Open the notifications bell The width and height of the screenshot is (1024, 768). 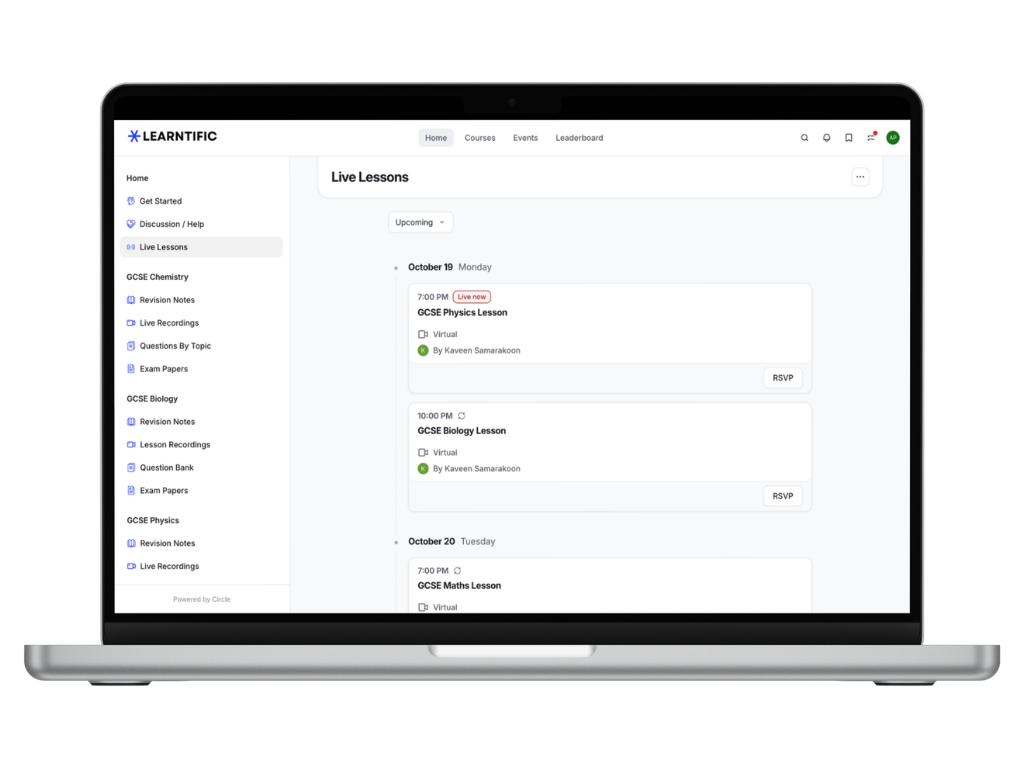pyautogui.click(x=827, y=138)
